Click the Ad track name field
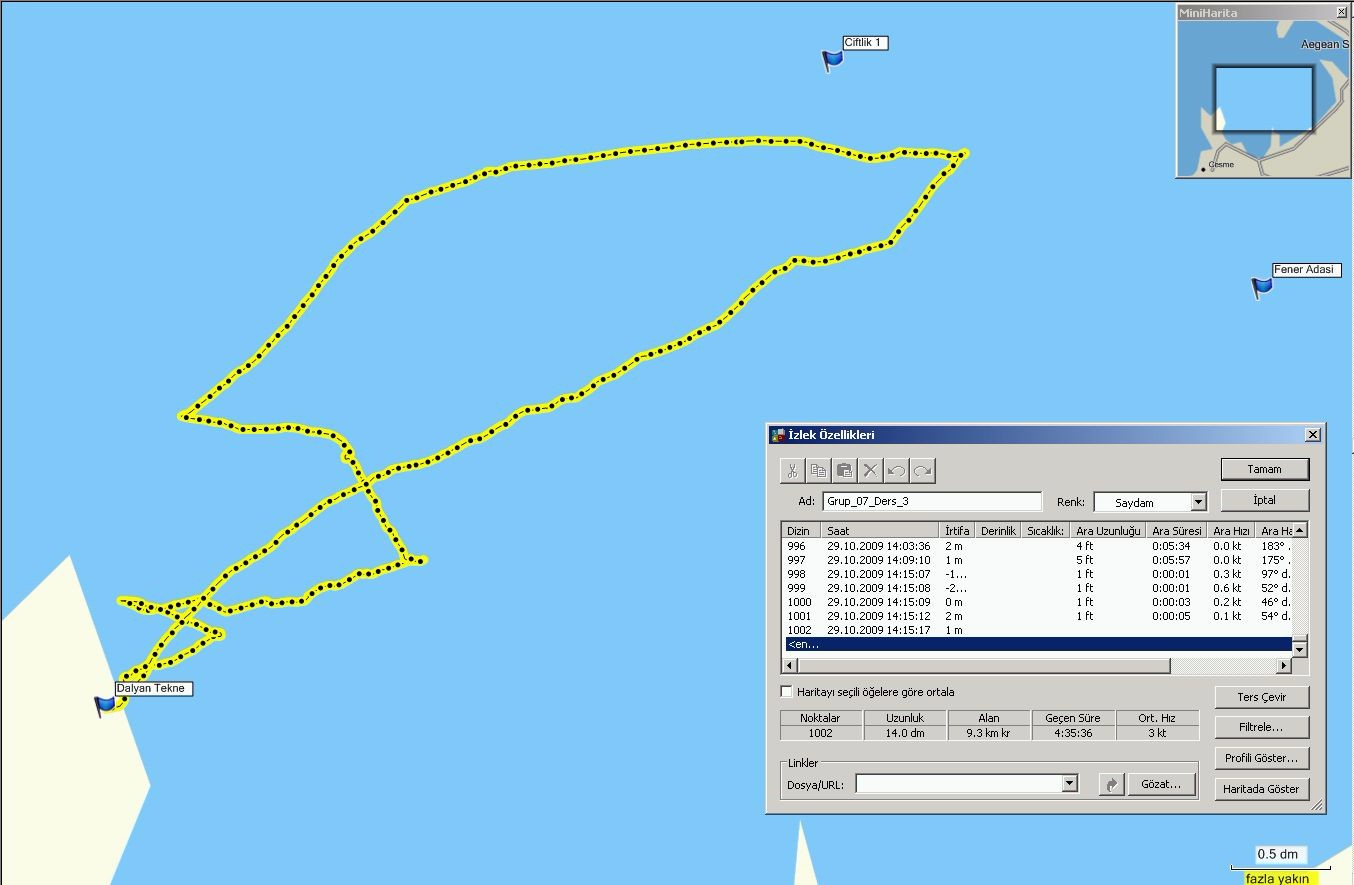The height and width of the screenshot is (885, 1354). pos(932,502)
